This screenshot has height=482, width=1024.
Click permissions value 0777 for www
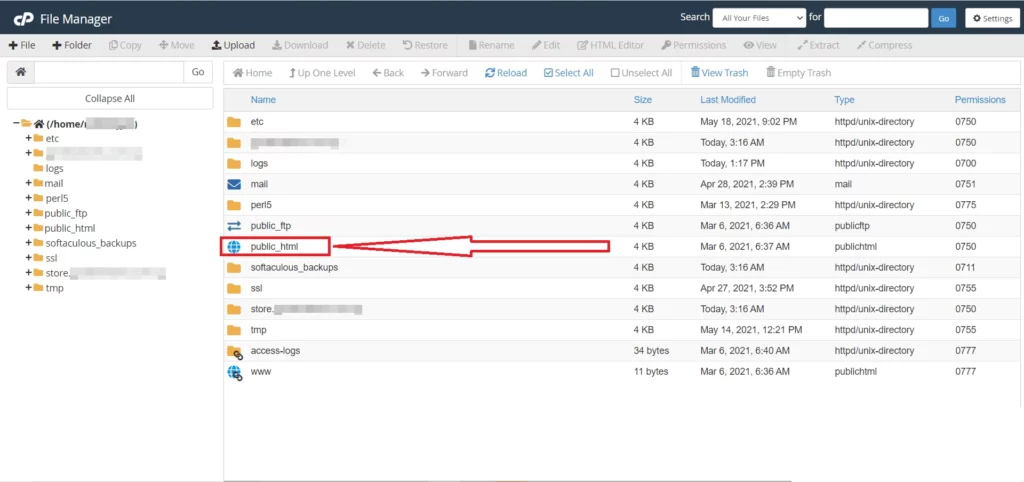(965, 372)
